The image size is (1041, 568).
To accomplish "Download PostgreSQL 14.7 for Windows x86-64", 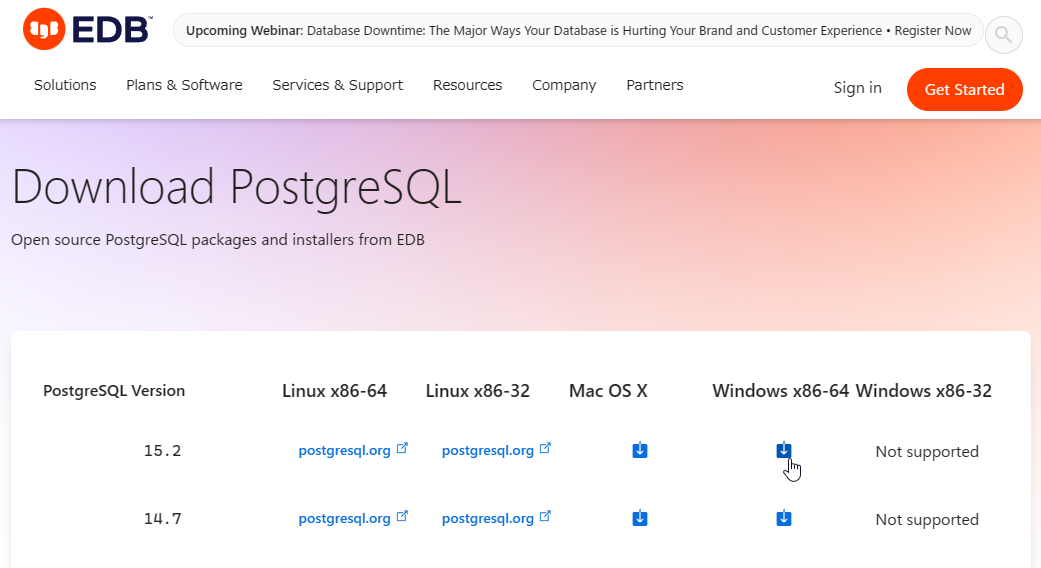I will 783,518.
